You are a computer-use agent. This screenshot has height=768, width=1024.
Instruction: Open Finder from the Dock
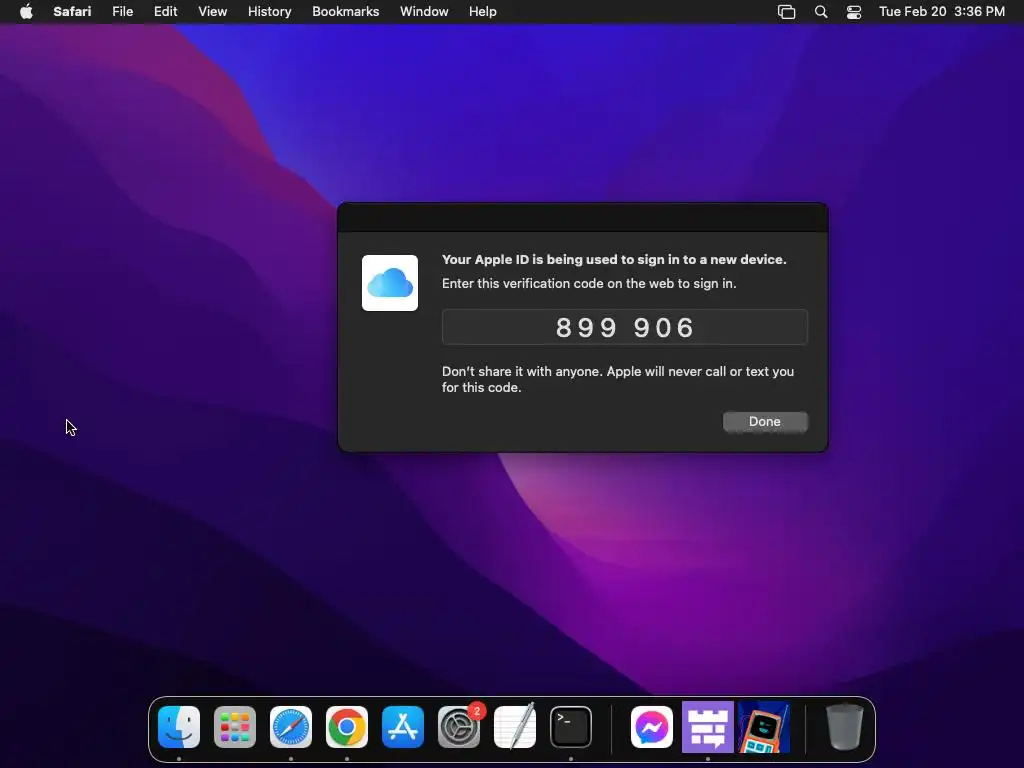(179, 727)
